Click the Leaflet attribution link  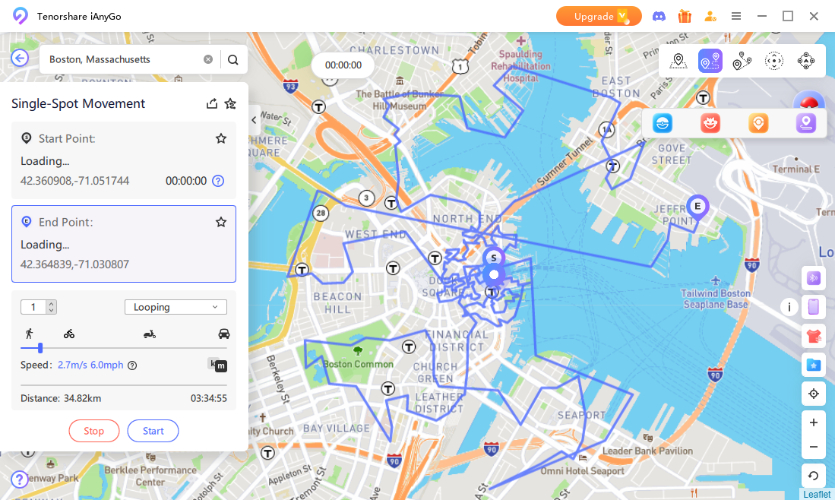tap(816, 495)
